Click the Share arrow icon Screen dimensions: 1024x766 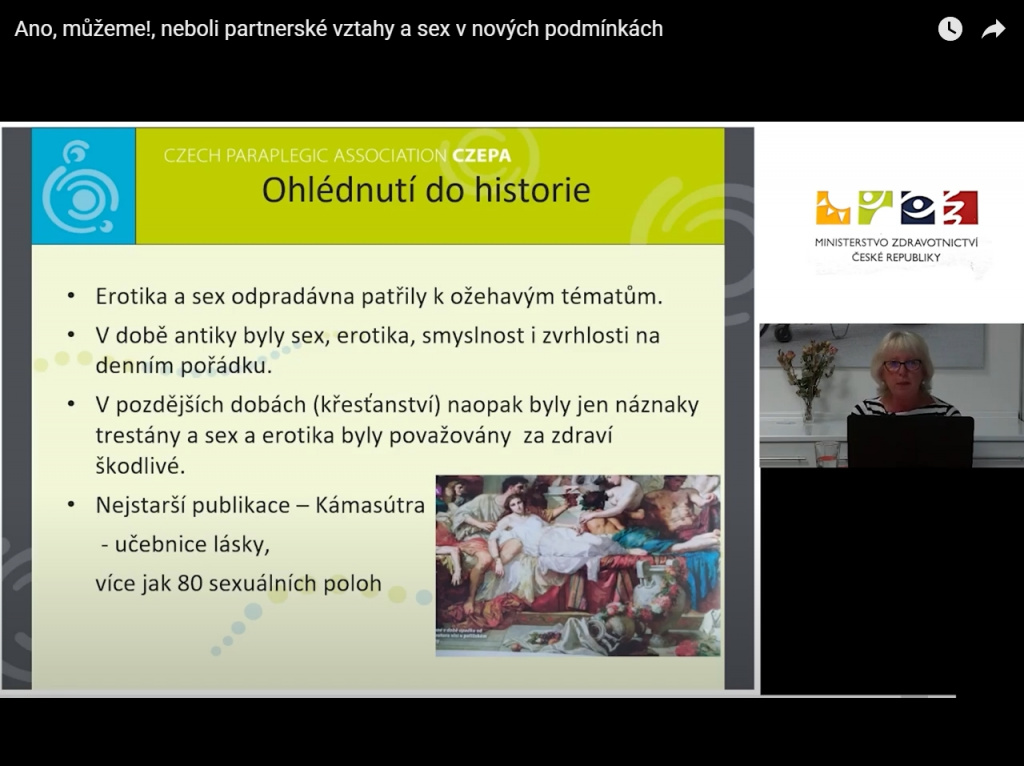click(993, 29)
